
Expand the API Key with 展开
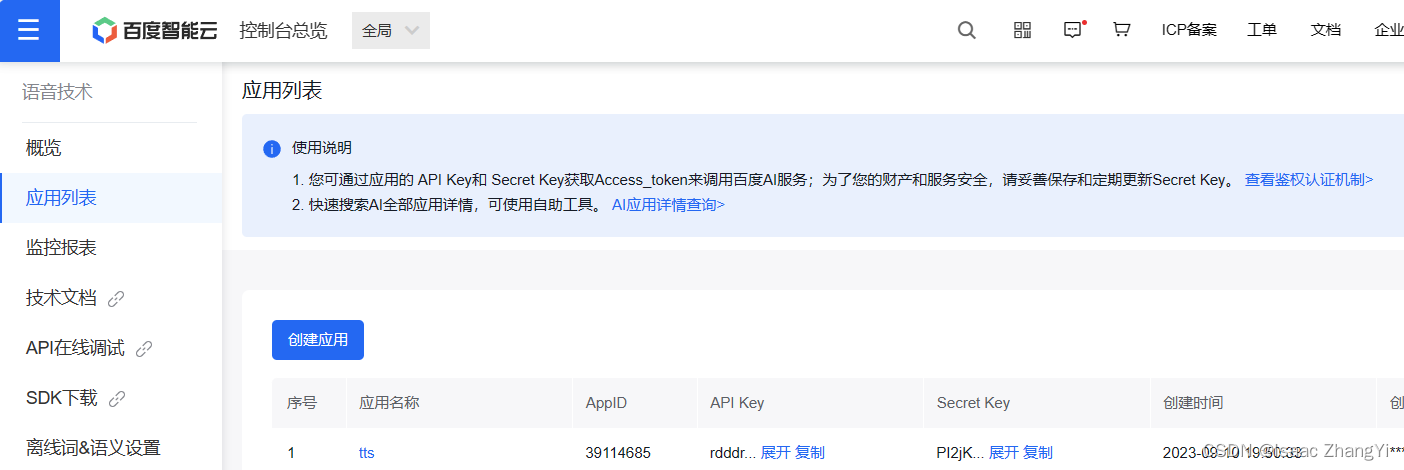click(776, 453)
